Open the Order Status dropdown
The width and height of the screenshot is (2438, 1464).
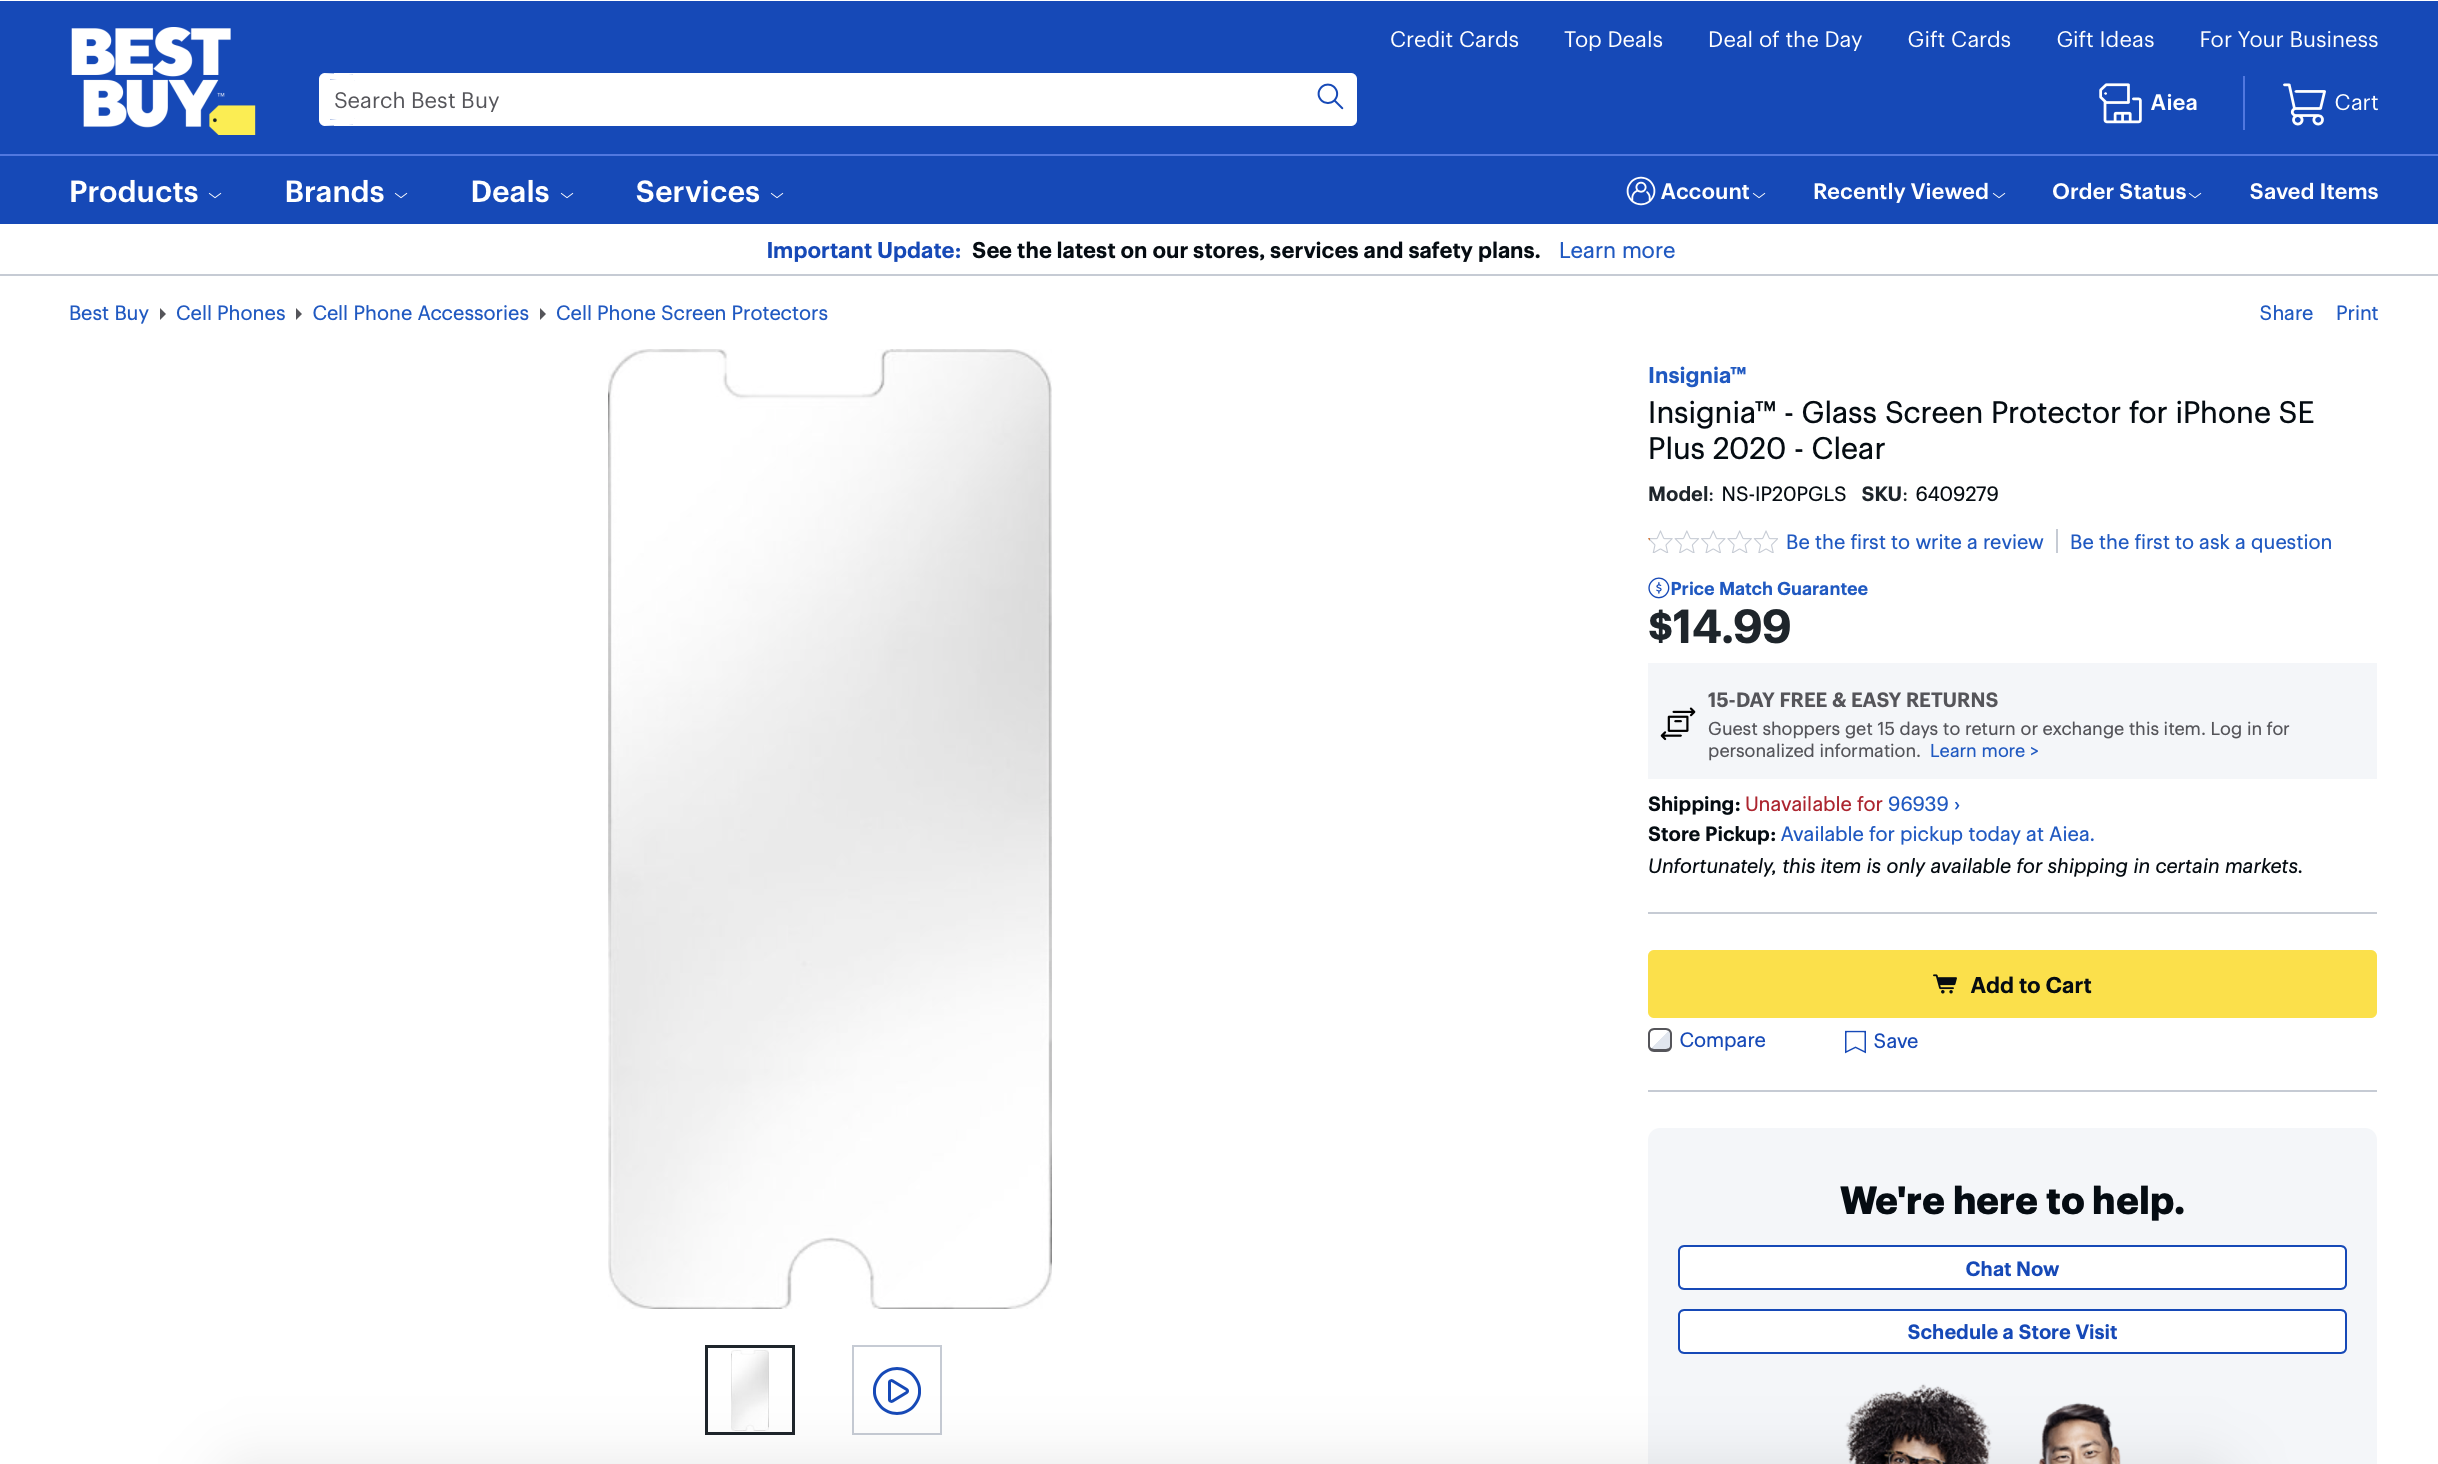[2125, 191]
